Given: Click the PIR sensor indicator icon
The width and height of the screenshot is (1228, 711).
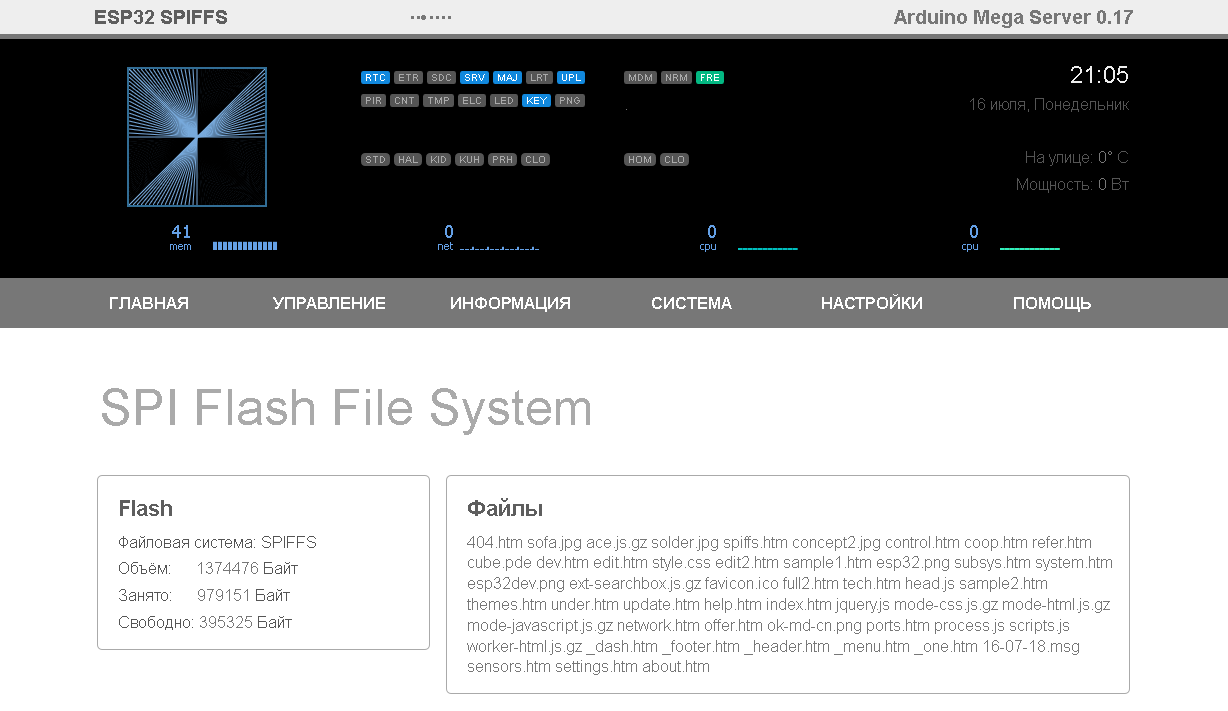Looking at the screenshot, I should click(373, 100).
